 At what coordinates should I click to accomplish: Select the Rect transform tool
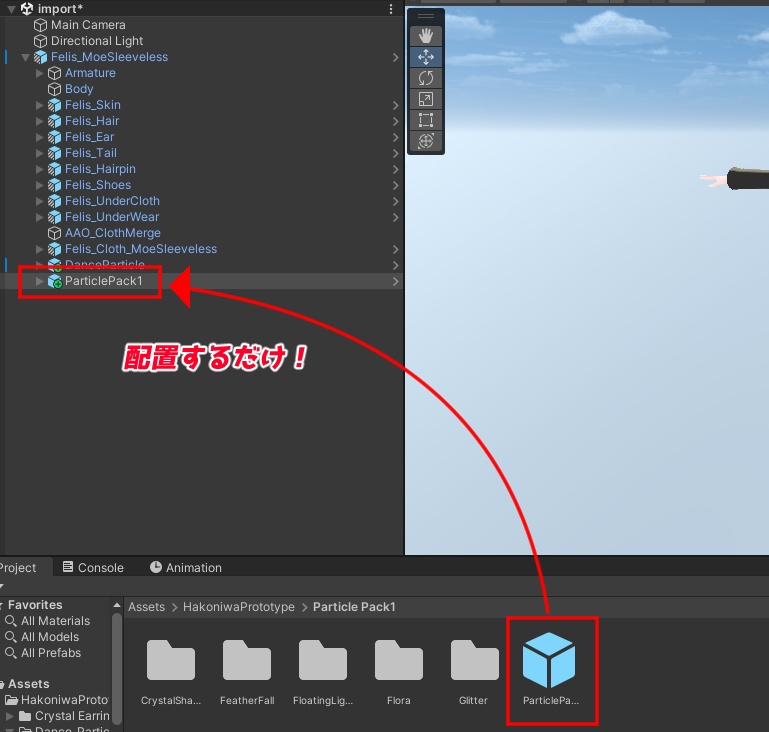(x=426, y=120)
